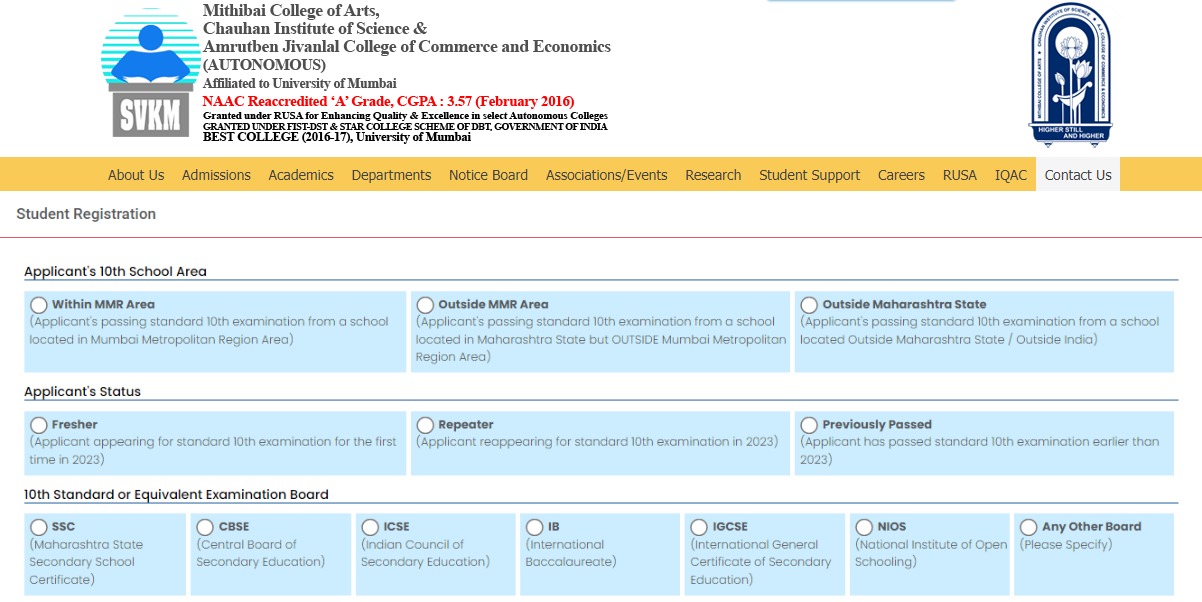The image size is (1202, 602).
Task: Select ICSE examination board radio
Action: click(370, 527)
